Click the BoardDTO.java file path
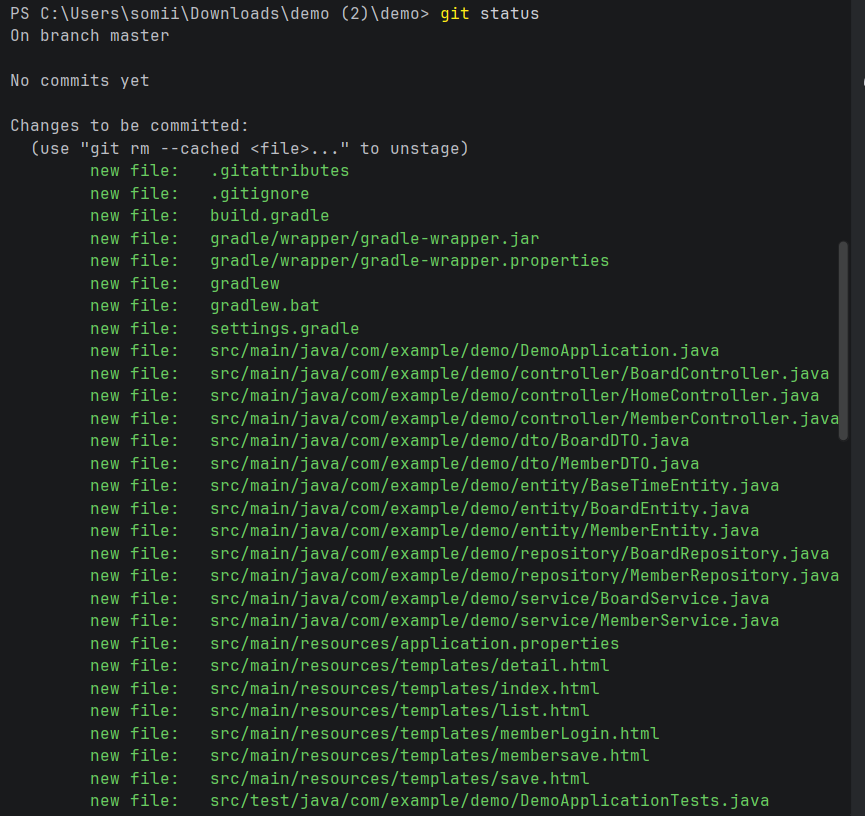This screenshot has width=865, height=816. click(x=449, y=440)
